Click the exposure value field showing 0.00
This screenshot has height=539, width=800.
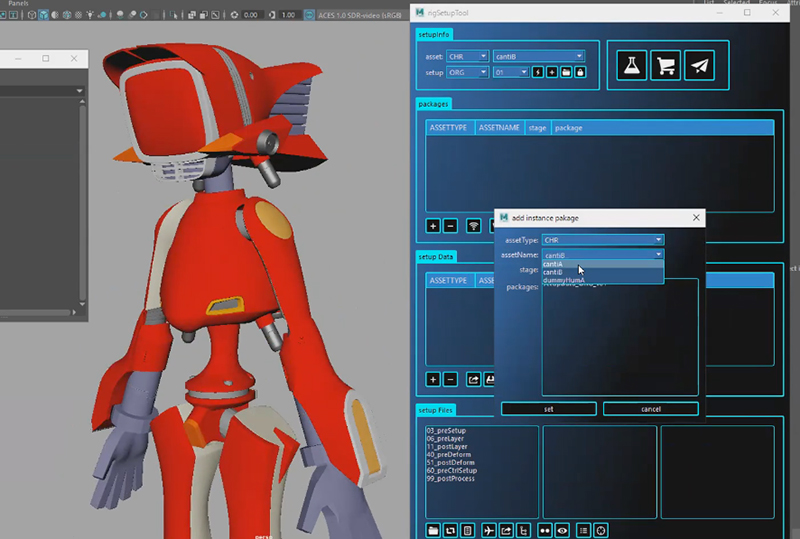coord(251,15)
